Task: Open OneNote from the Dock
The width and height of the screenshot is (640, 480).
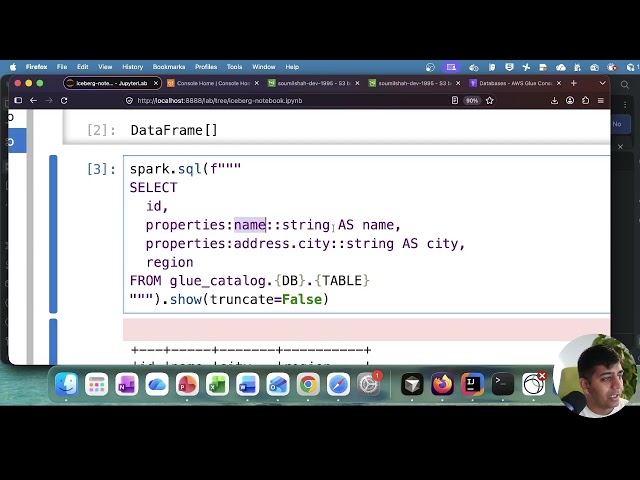Action: (x=127, y=384)
